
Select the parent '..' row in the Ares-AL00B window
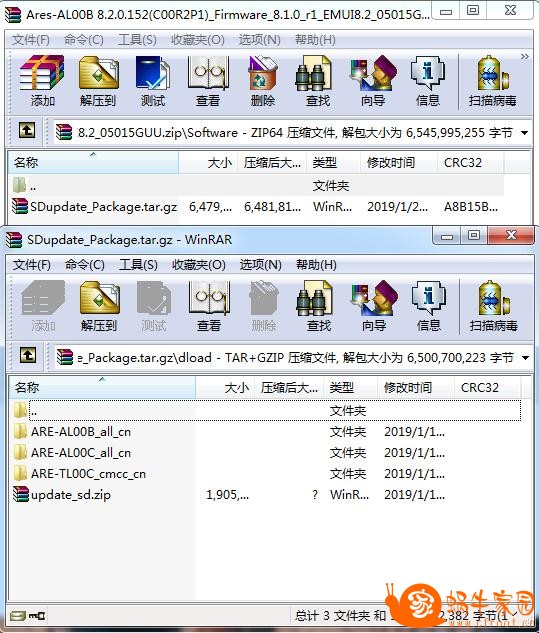256,186
